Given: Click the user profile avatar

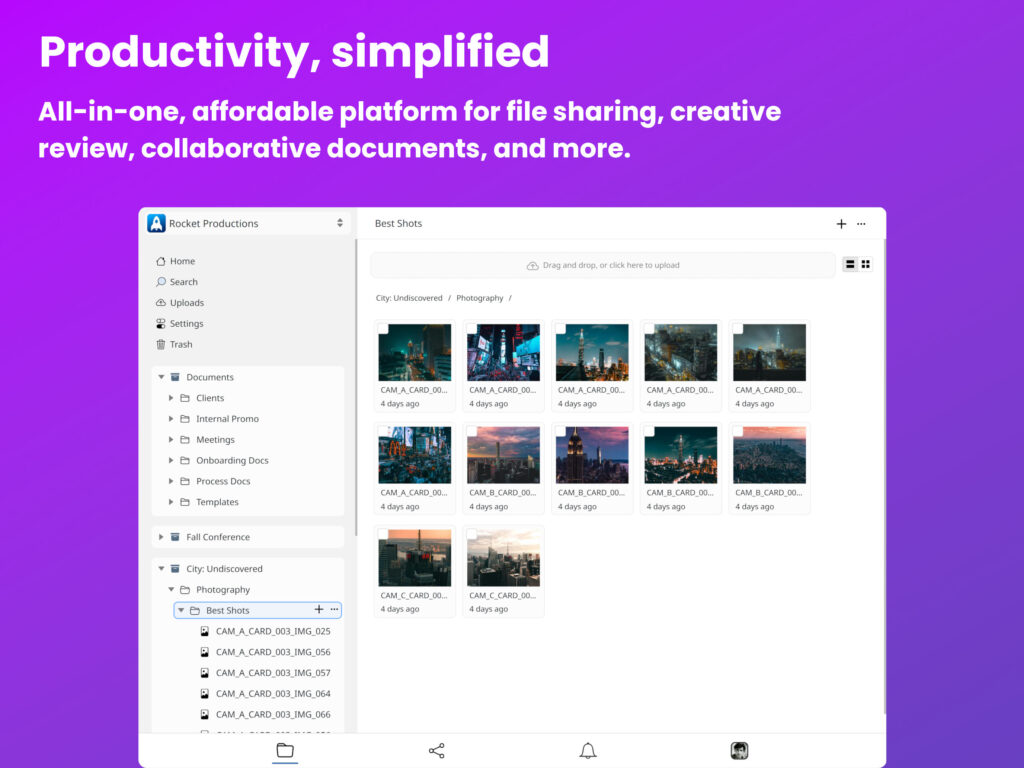Looking at the screenshot, I should (x=739, y=751).
